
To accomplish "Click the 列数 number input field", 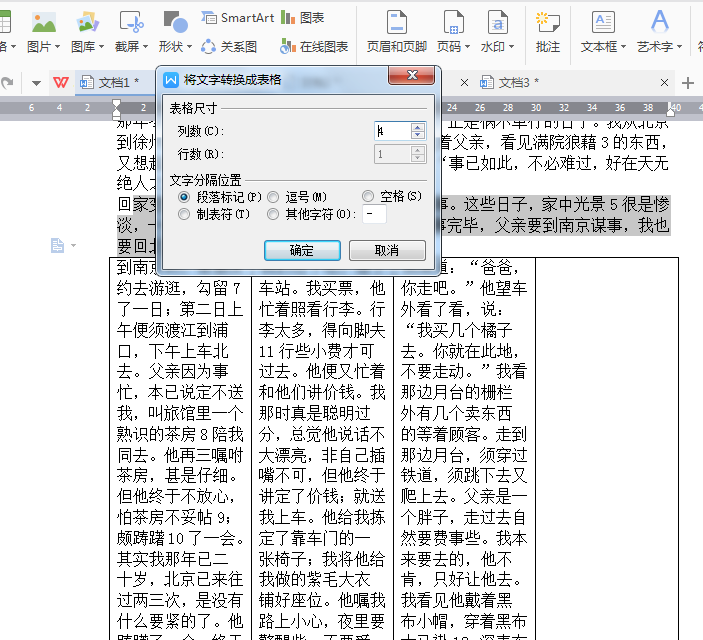I will click(392, 131).
